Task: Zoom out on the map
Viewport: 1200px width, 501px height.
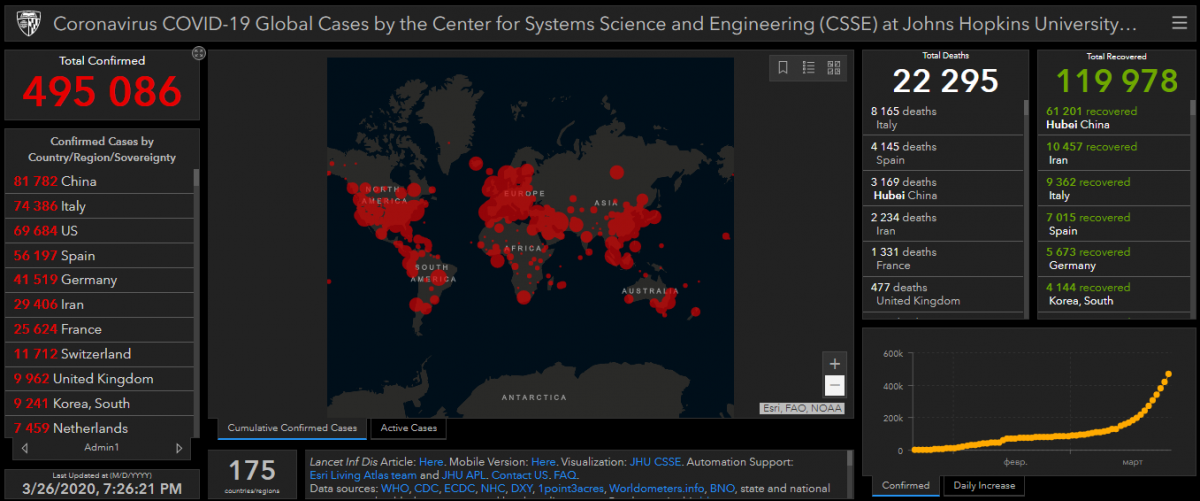Action: tap(834, 386)
